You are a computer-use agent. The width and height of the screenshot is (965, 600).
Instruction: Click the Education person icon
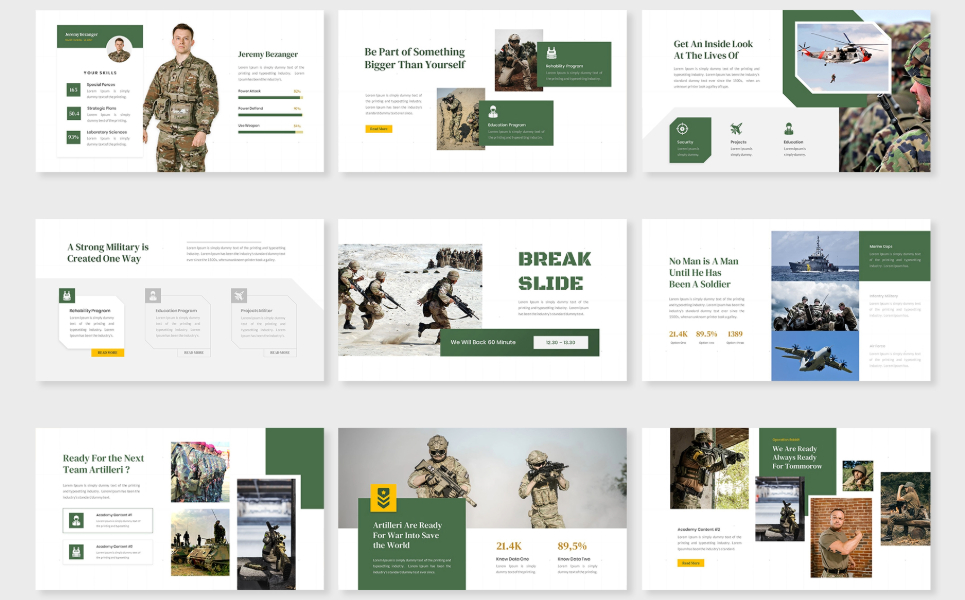tap(788, 128)
